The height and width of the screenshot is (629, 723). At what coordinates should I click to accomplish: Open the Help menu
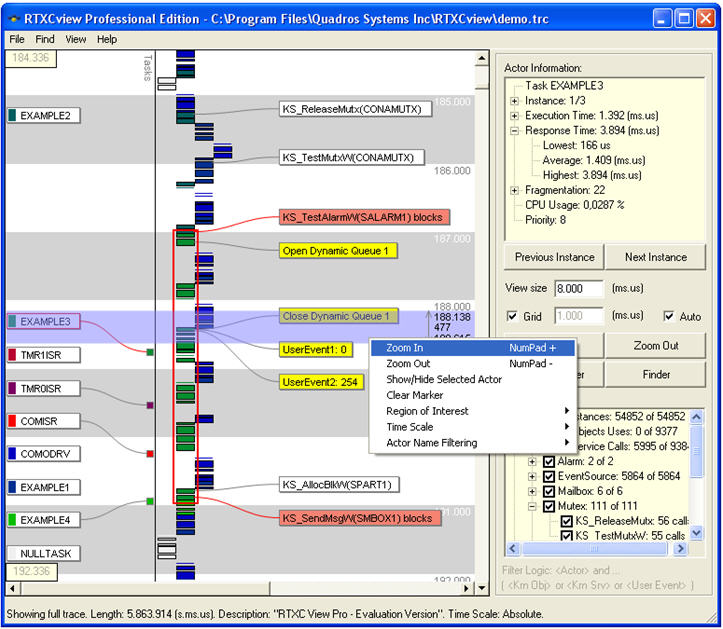tap(107, 39)
